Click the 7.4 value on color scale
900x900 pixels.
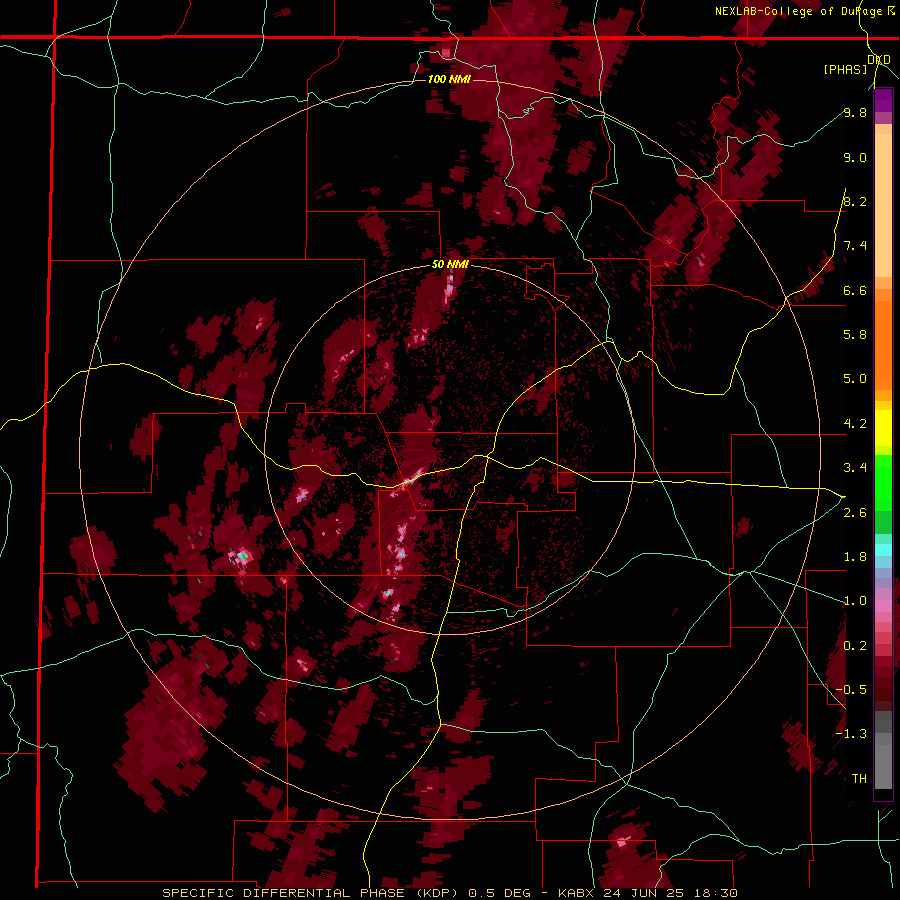(x=855, y=246)
